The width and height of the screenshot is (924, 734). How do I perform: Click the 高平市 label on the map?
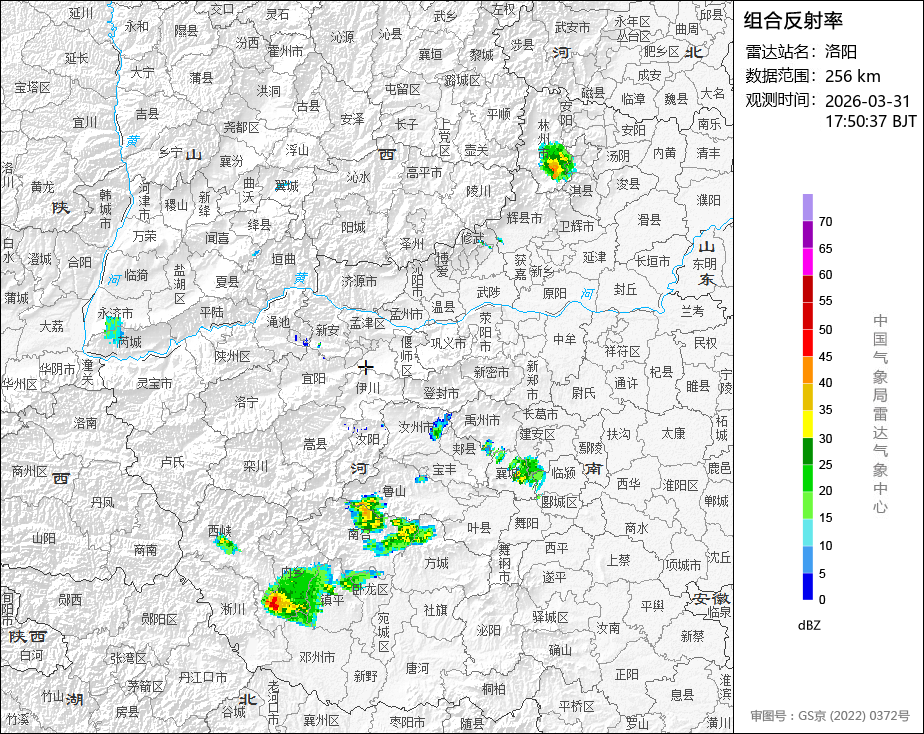424,173
